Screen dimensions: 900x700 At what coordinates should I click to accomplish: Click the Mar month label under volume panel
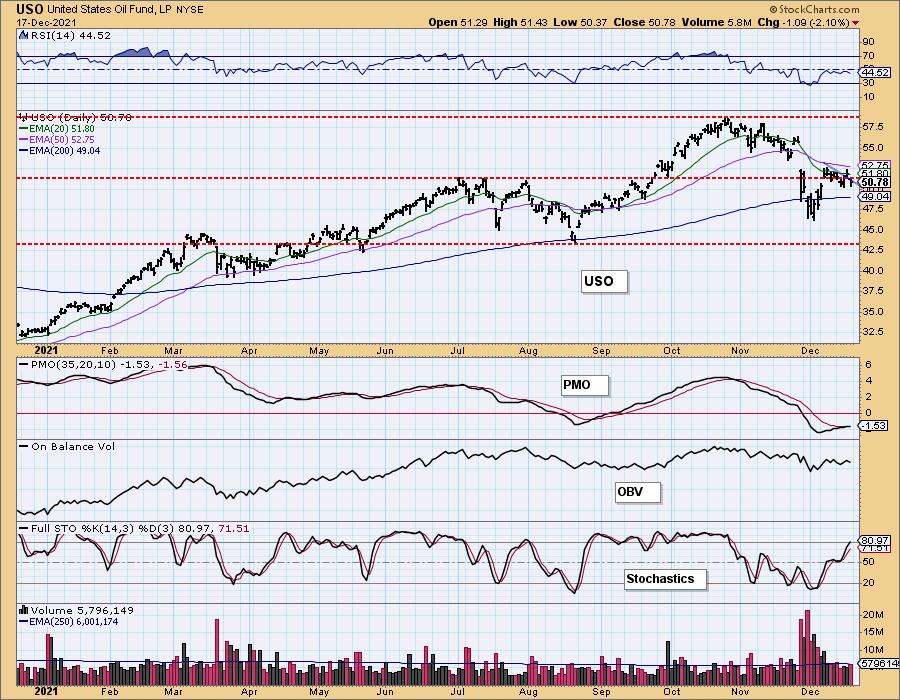(x=173, y=691)
